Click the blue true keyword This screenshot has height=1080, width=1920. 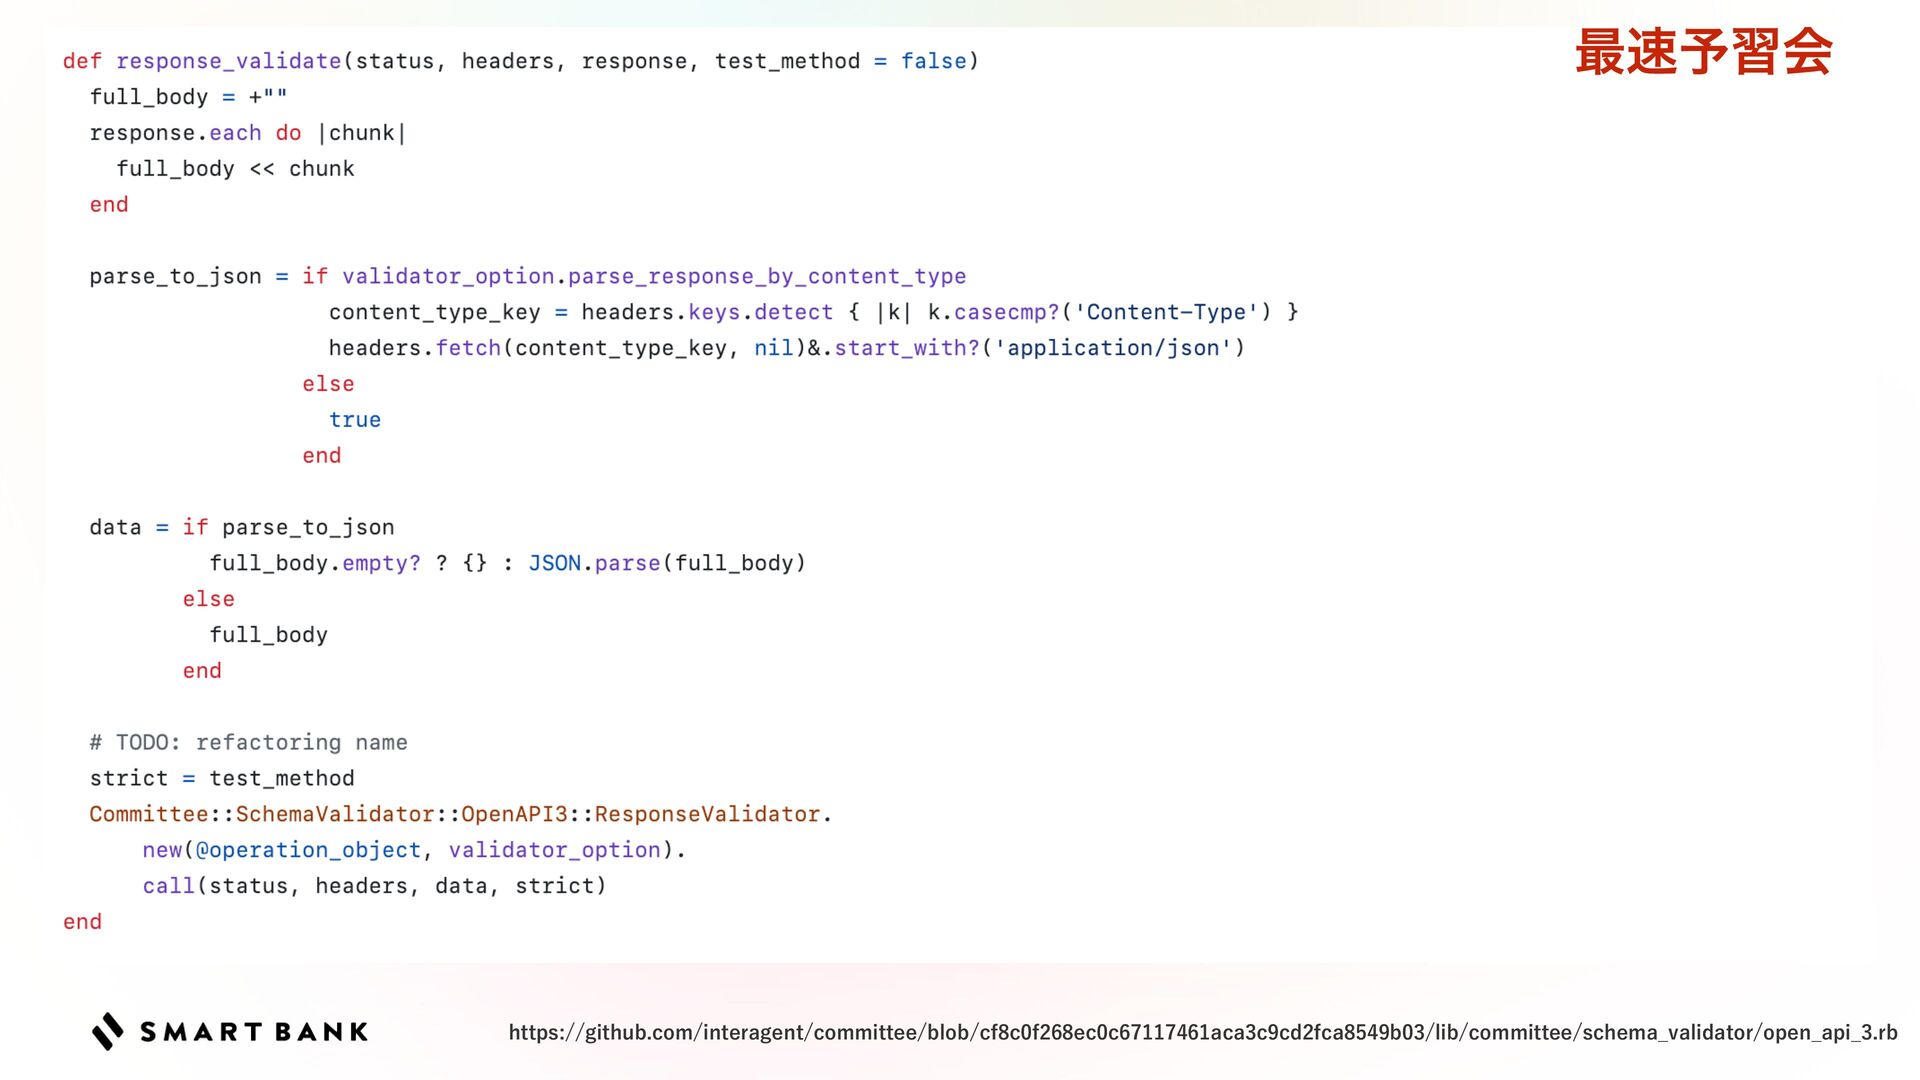pyautogui.click(x=355, y=420)
